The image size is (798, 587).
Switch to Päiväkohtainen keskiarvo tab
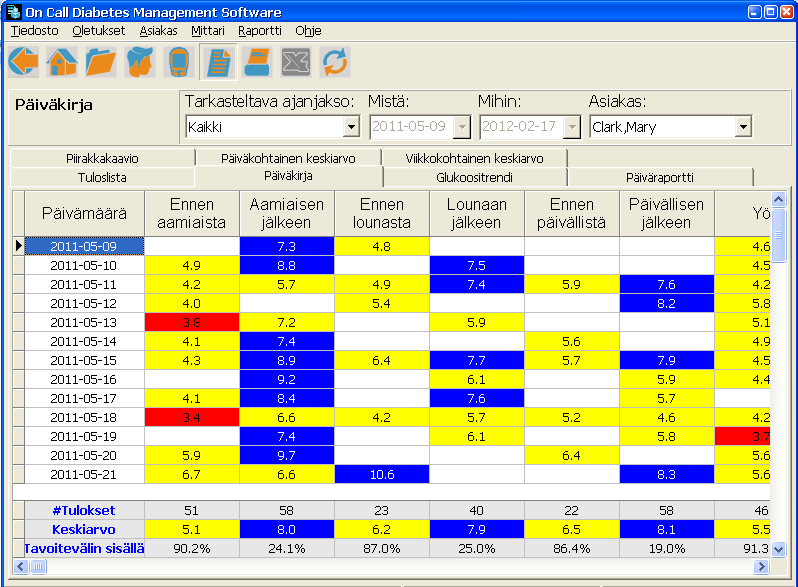tap(288, 158)
